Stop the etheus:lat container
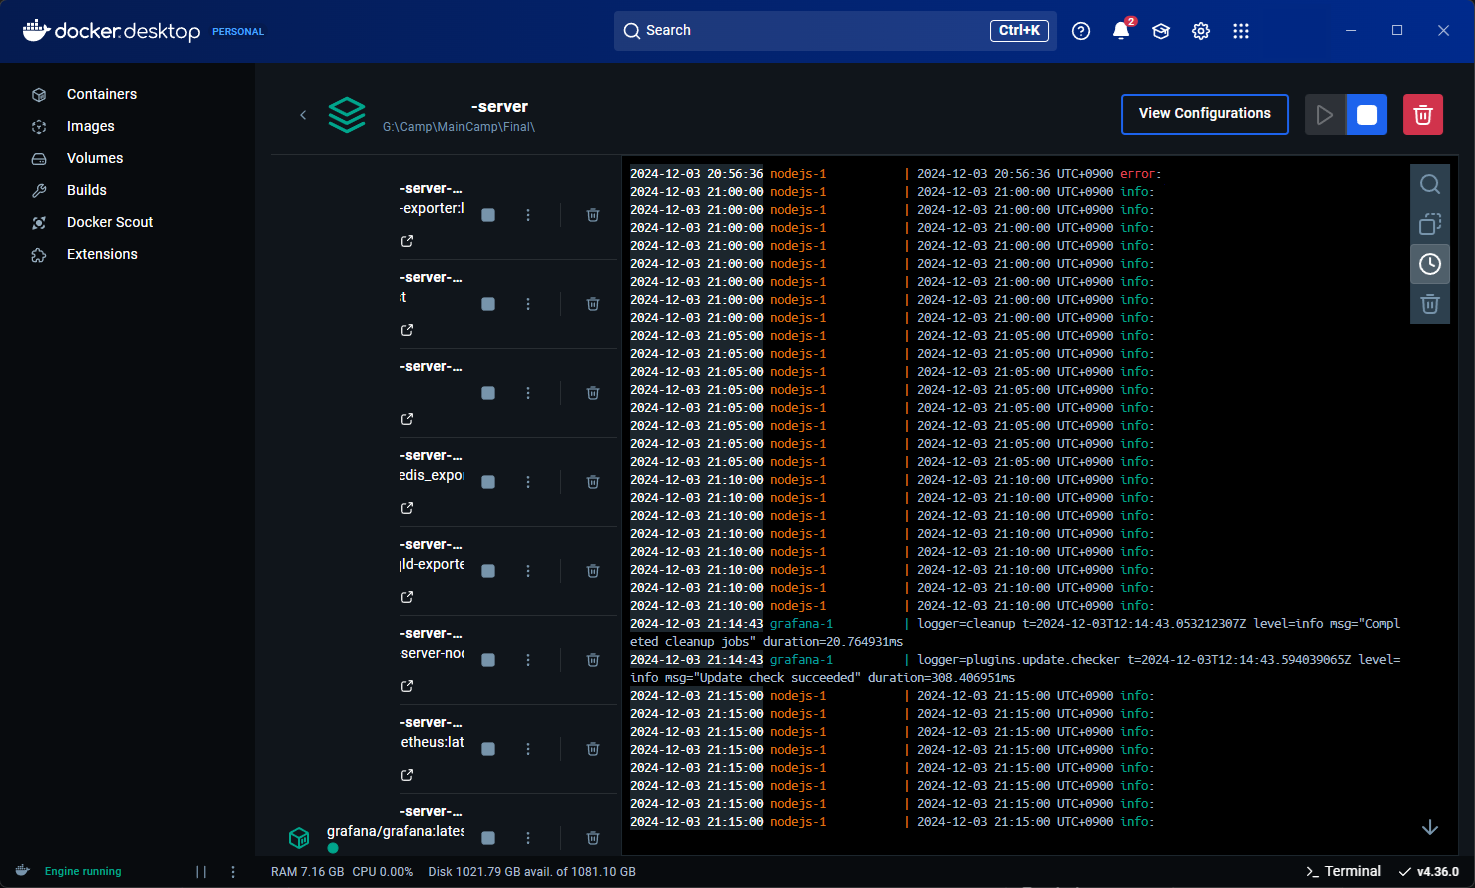This screenshot has height=888, width=1475. (488, 749)
